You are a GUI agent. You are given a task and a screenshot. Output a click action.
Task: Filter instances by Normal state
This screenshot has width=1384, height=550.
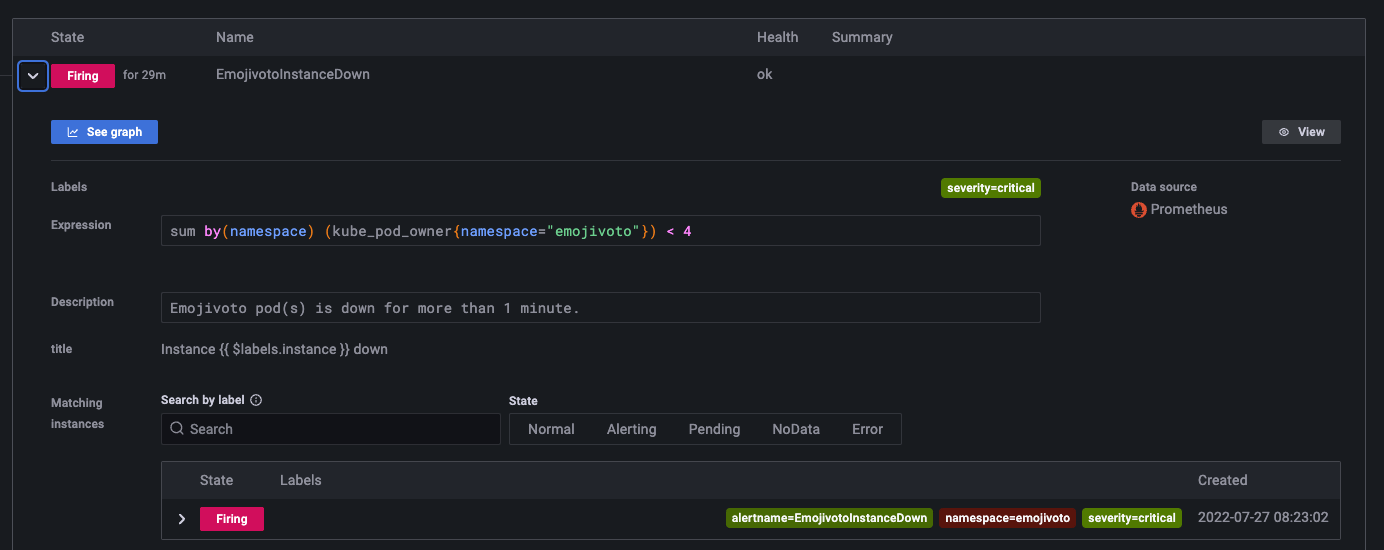coord(551,429)
